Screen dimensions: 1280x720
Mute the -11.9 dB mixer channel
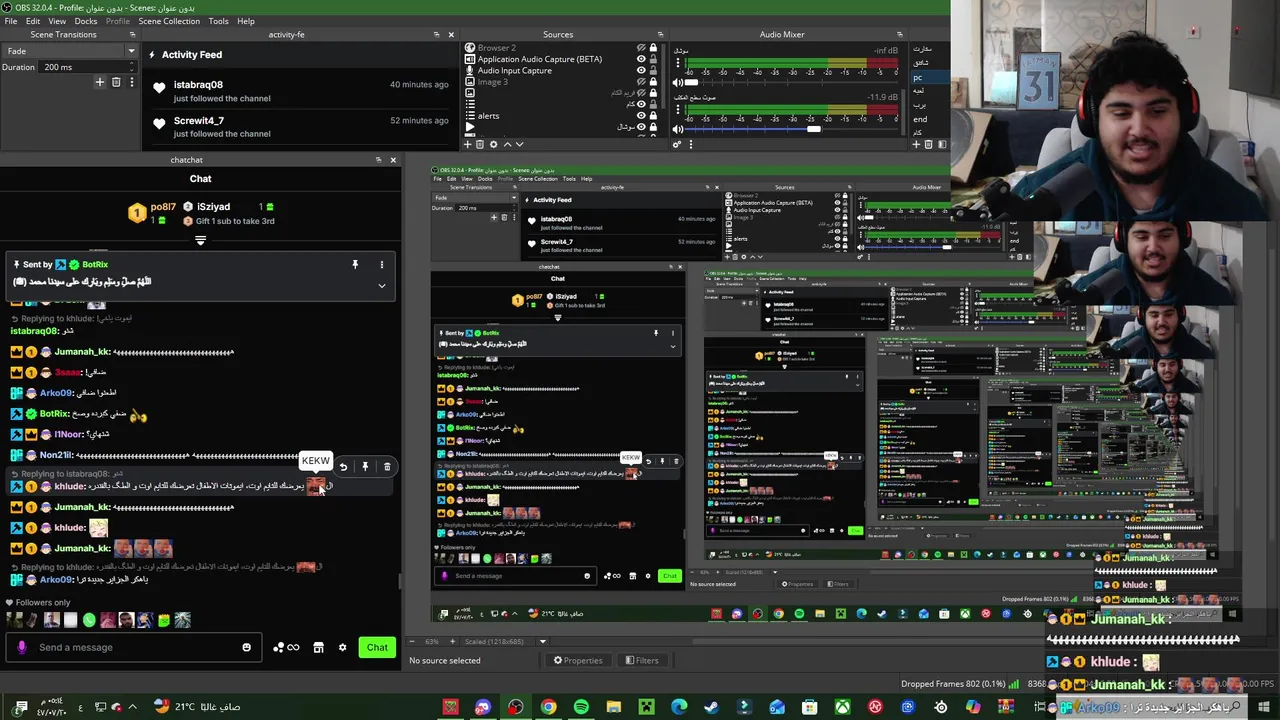tap(678, 129)
